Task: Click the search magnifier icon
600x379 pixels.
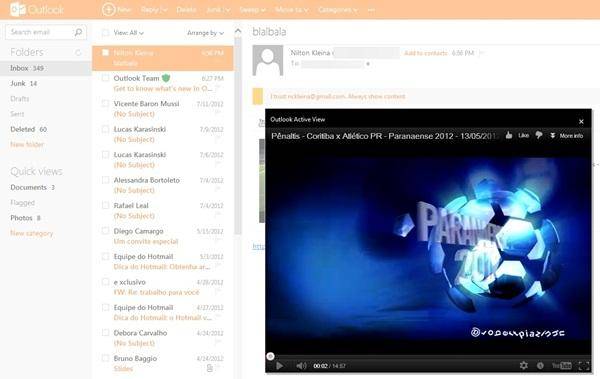Action: pyautogui.click(x=78, y=32)
